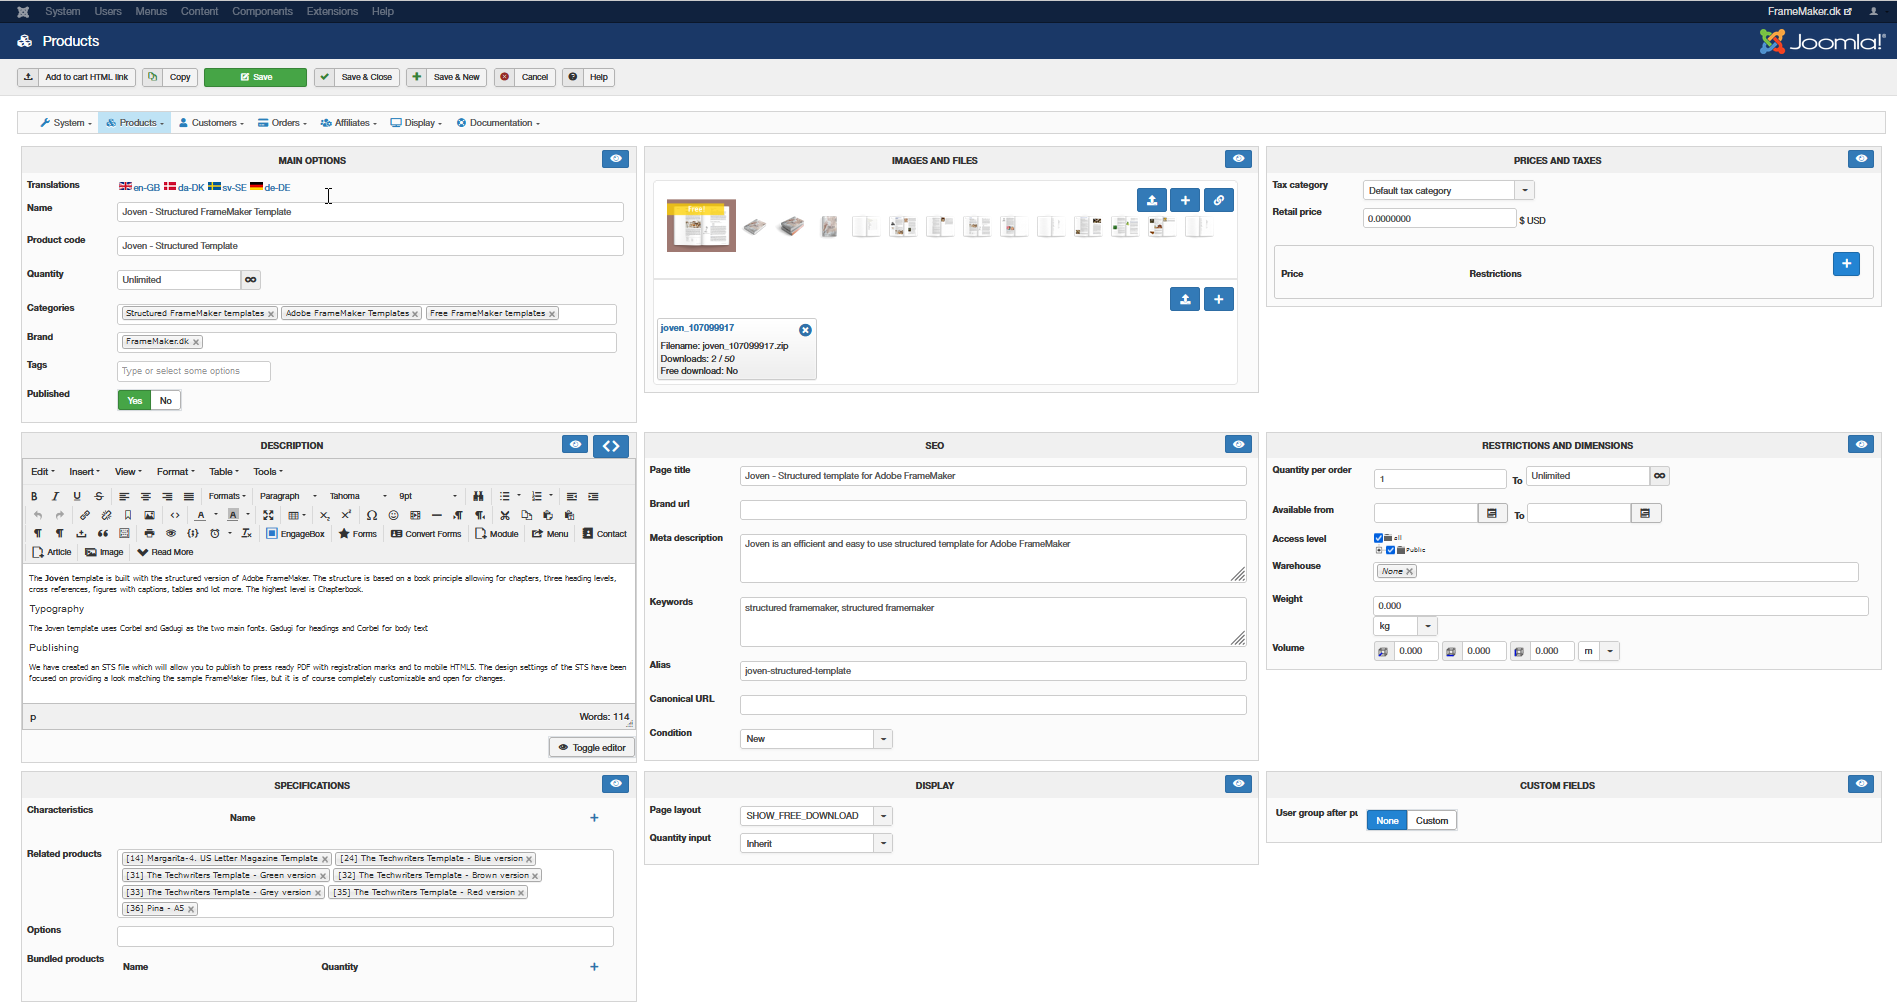
Task: Center-align the description text
Action: pos(146,496)
